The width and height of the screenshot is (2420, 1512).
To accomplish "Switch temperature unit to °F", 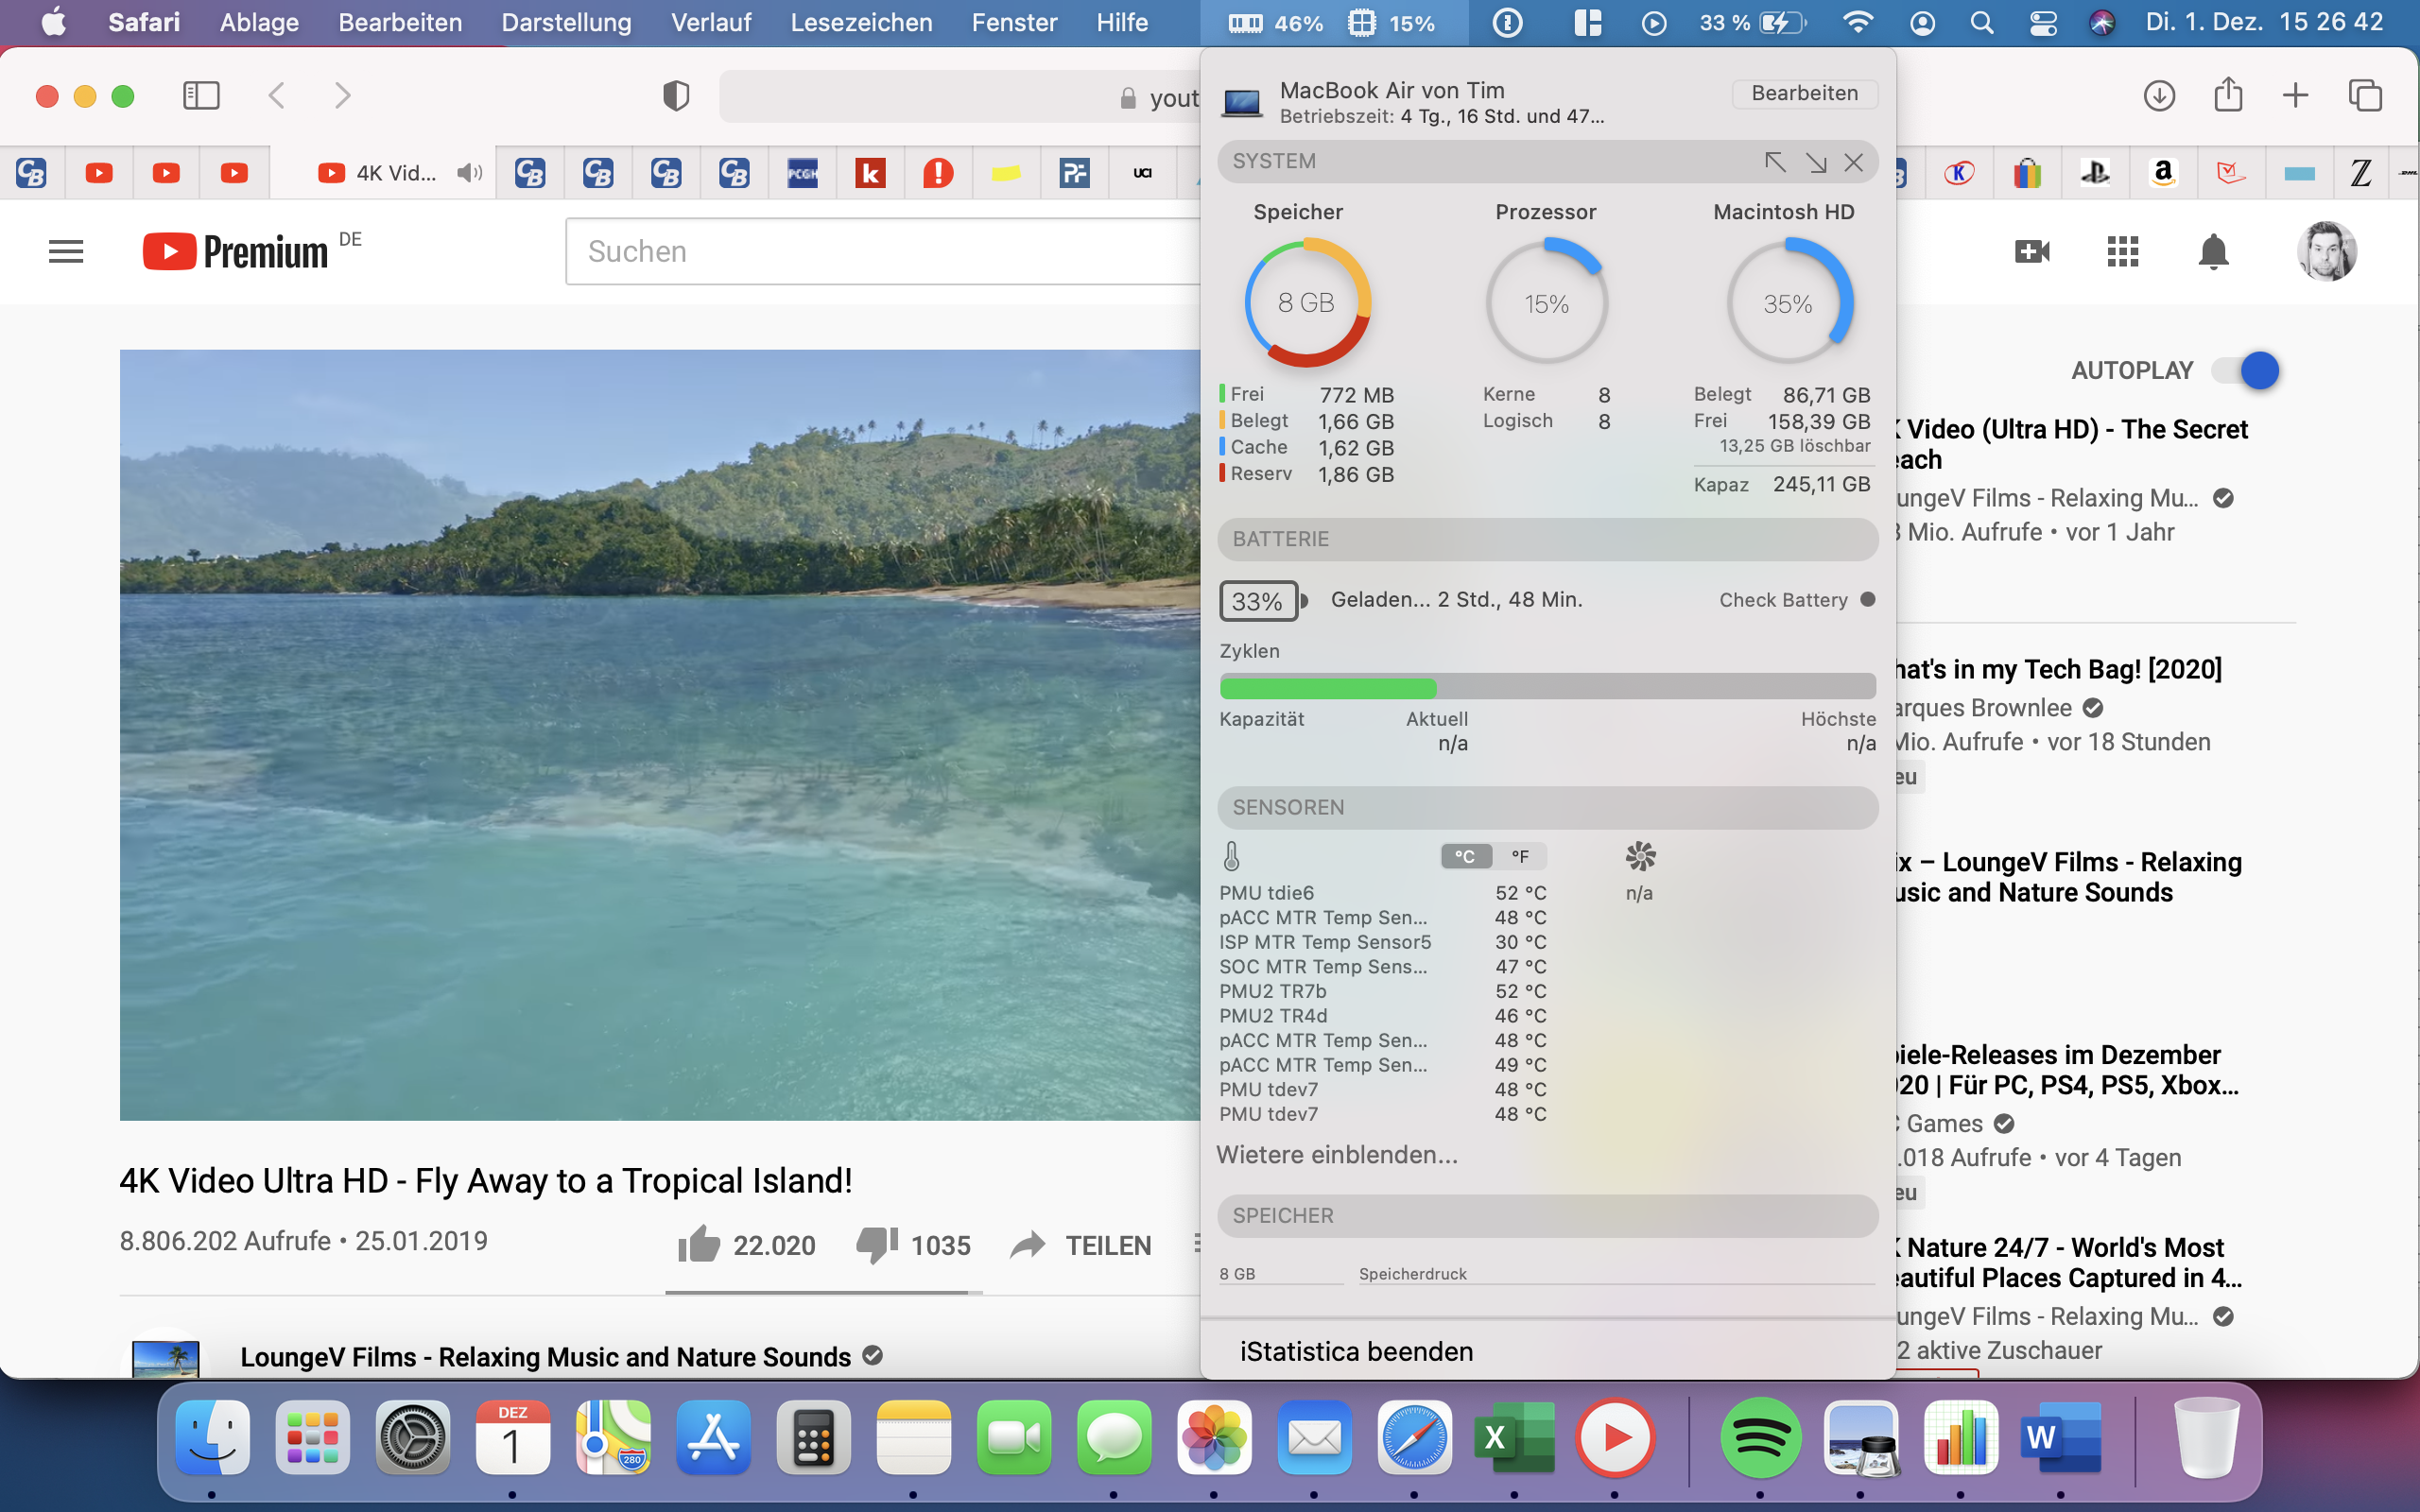I will tap(1520, 856).
